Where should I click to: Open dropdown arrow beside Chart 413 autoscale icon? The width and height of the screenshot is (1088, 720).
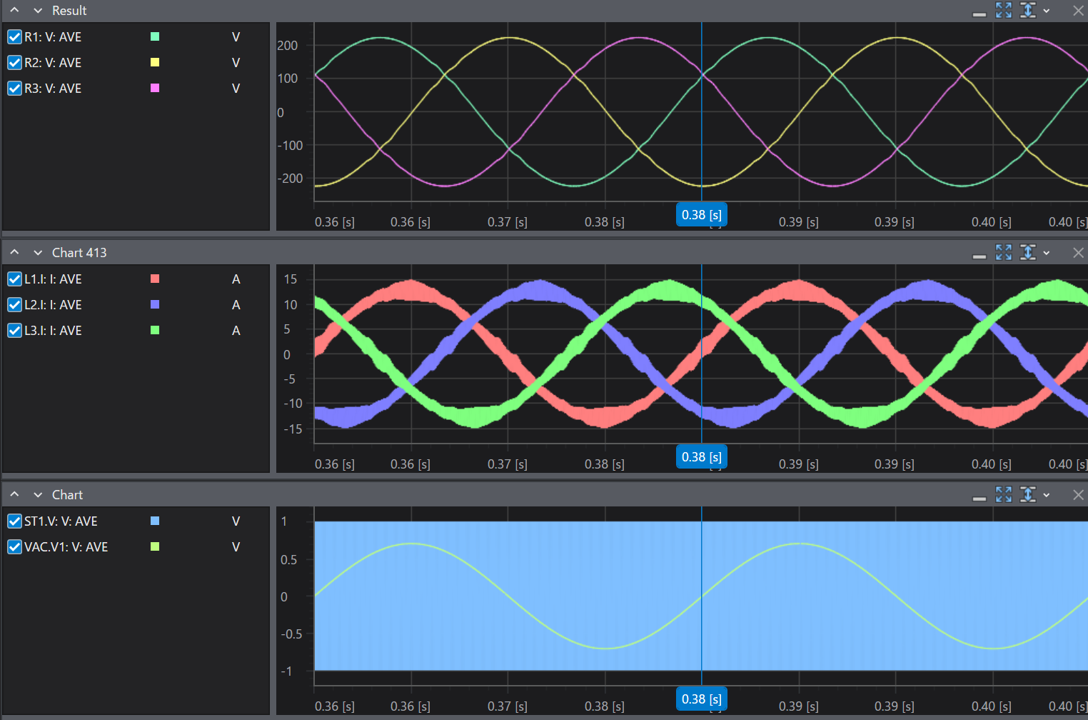tap(1046, 254)
